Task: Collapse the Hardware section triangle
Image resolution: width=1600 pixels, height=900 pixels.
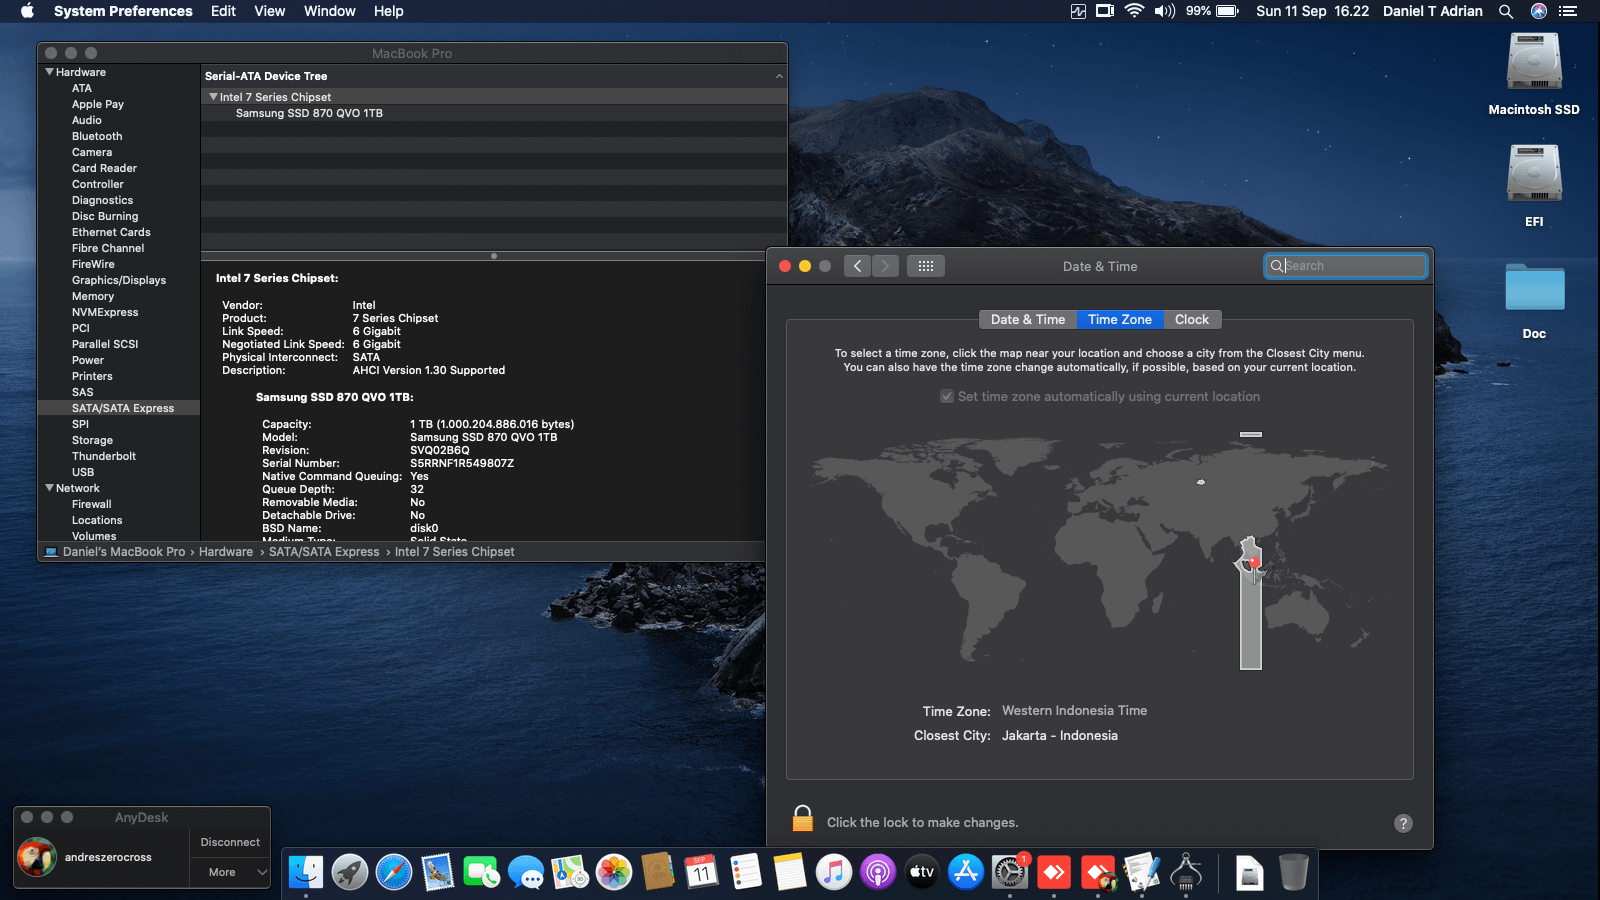Action: click(x=49, y=72)
